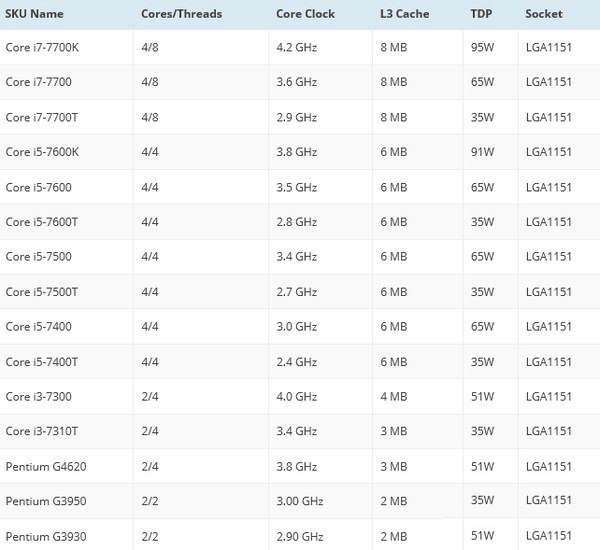600x550 pixels.
Task: Click the 35W TDP in Core i7-7700T row
Action: point(482,117)
